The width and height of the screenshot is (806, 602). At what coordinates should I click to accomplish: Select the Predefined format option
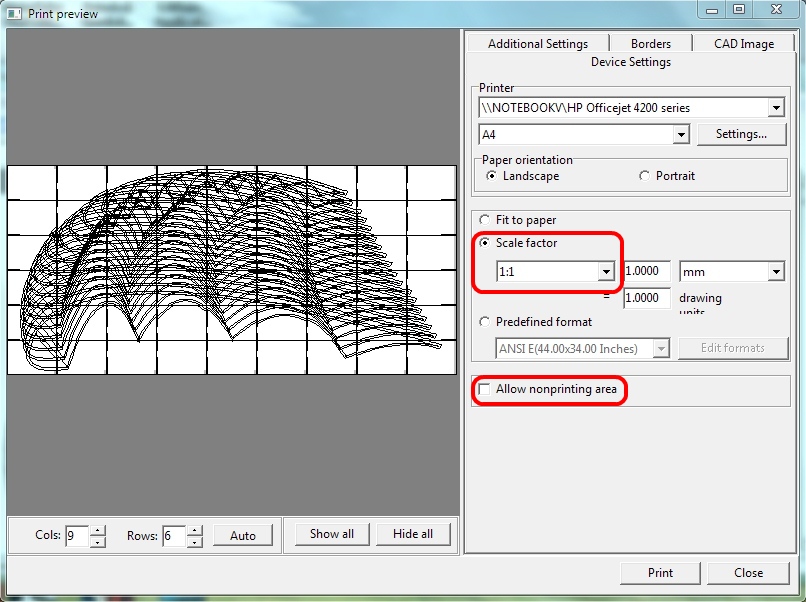tap(486, 322)
